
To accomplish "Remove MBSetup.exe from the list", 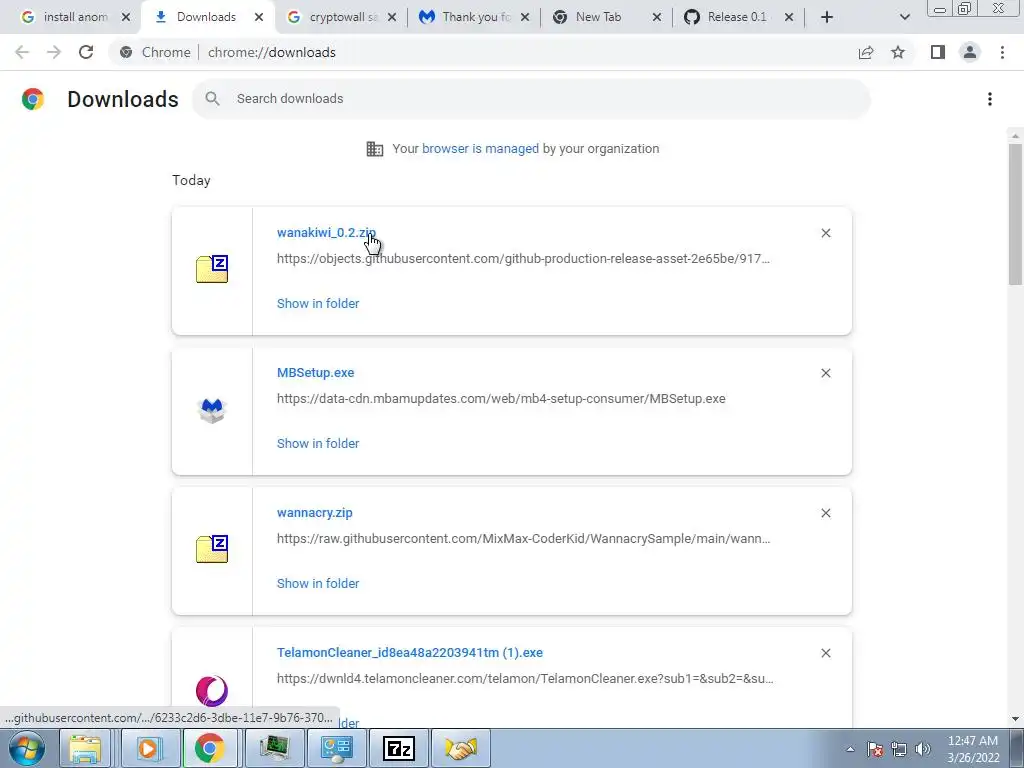I will pyautogui.click(x=825, y=373).
